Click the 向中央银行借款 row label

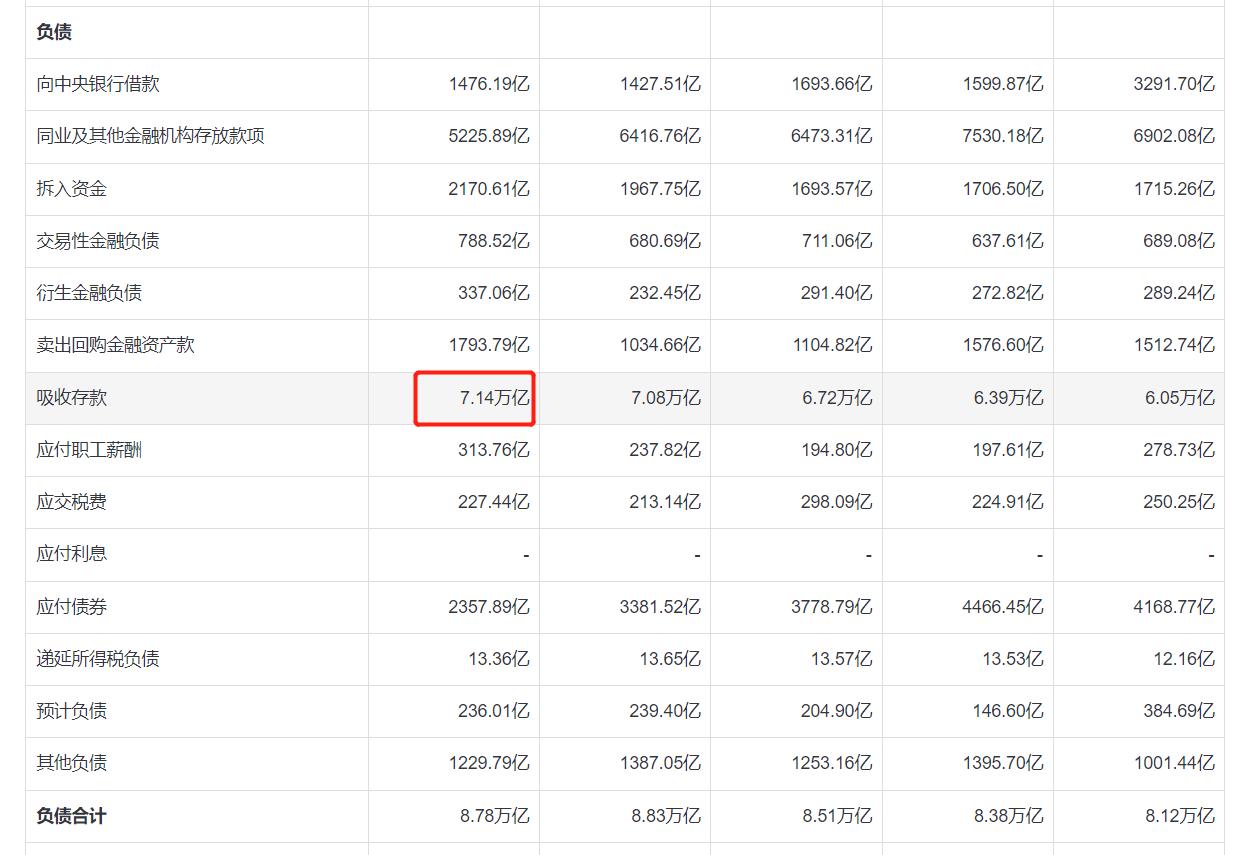[x=98, y=84]
